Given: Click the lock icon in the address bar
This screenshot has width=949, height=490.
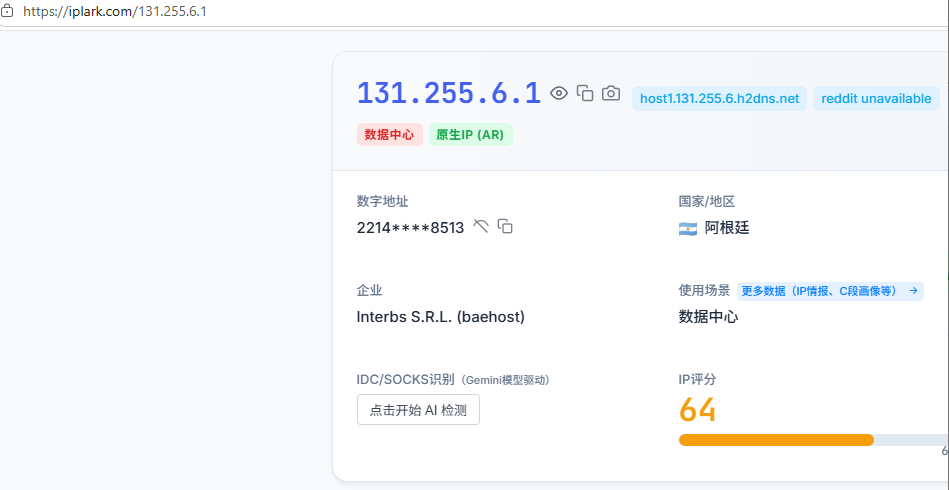Looking at the screenshot, I should click(x=7, y=11).
